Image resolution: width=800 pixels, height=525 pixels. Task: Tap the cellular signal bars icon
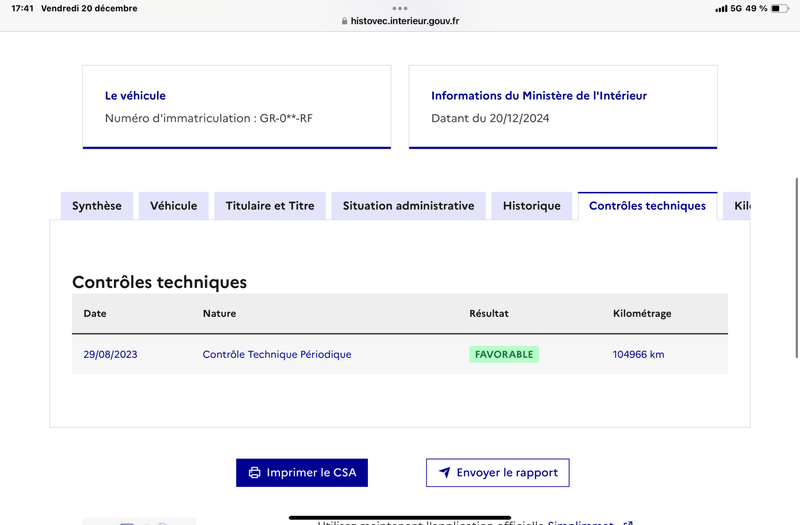tap(721, 9)
